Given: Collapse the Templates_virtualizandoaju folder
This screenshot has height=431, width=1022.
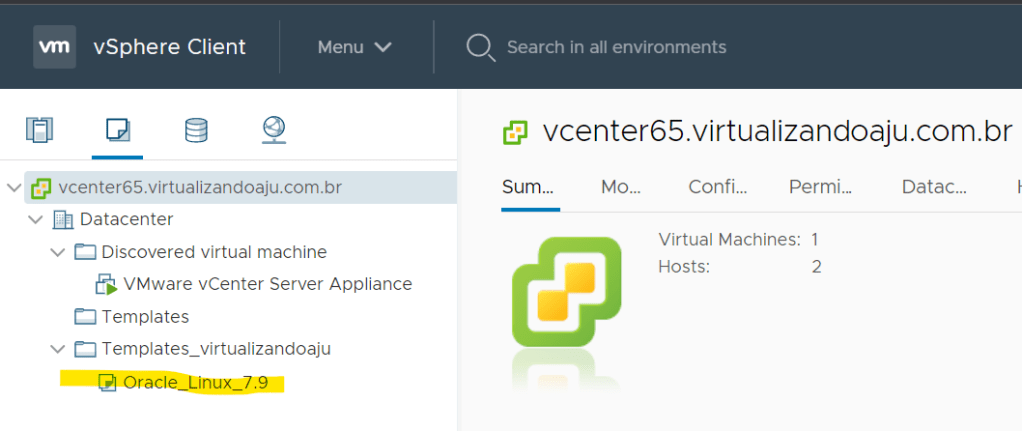Looking at the screenshot, I should coord(58,349).
